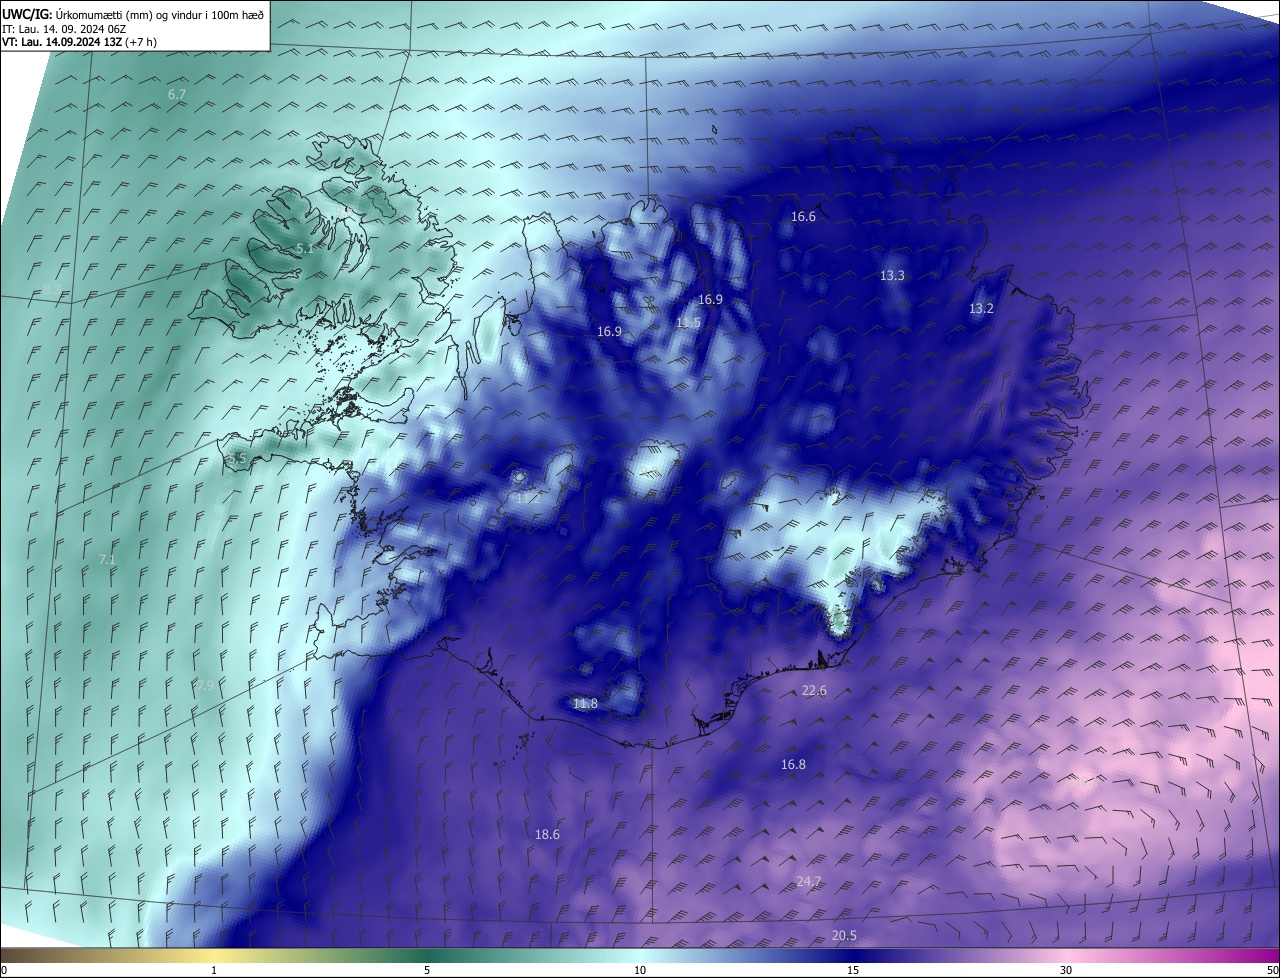Click the 5.1 value over the Westfjords

pyautogui.click(x=305, y=248)
